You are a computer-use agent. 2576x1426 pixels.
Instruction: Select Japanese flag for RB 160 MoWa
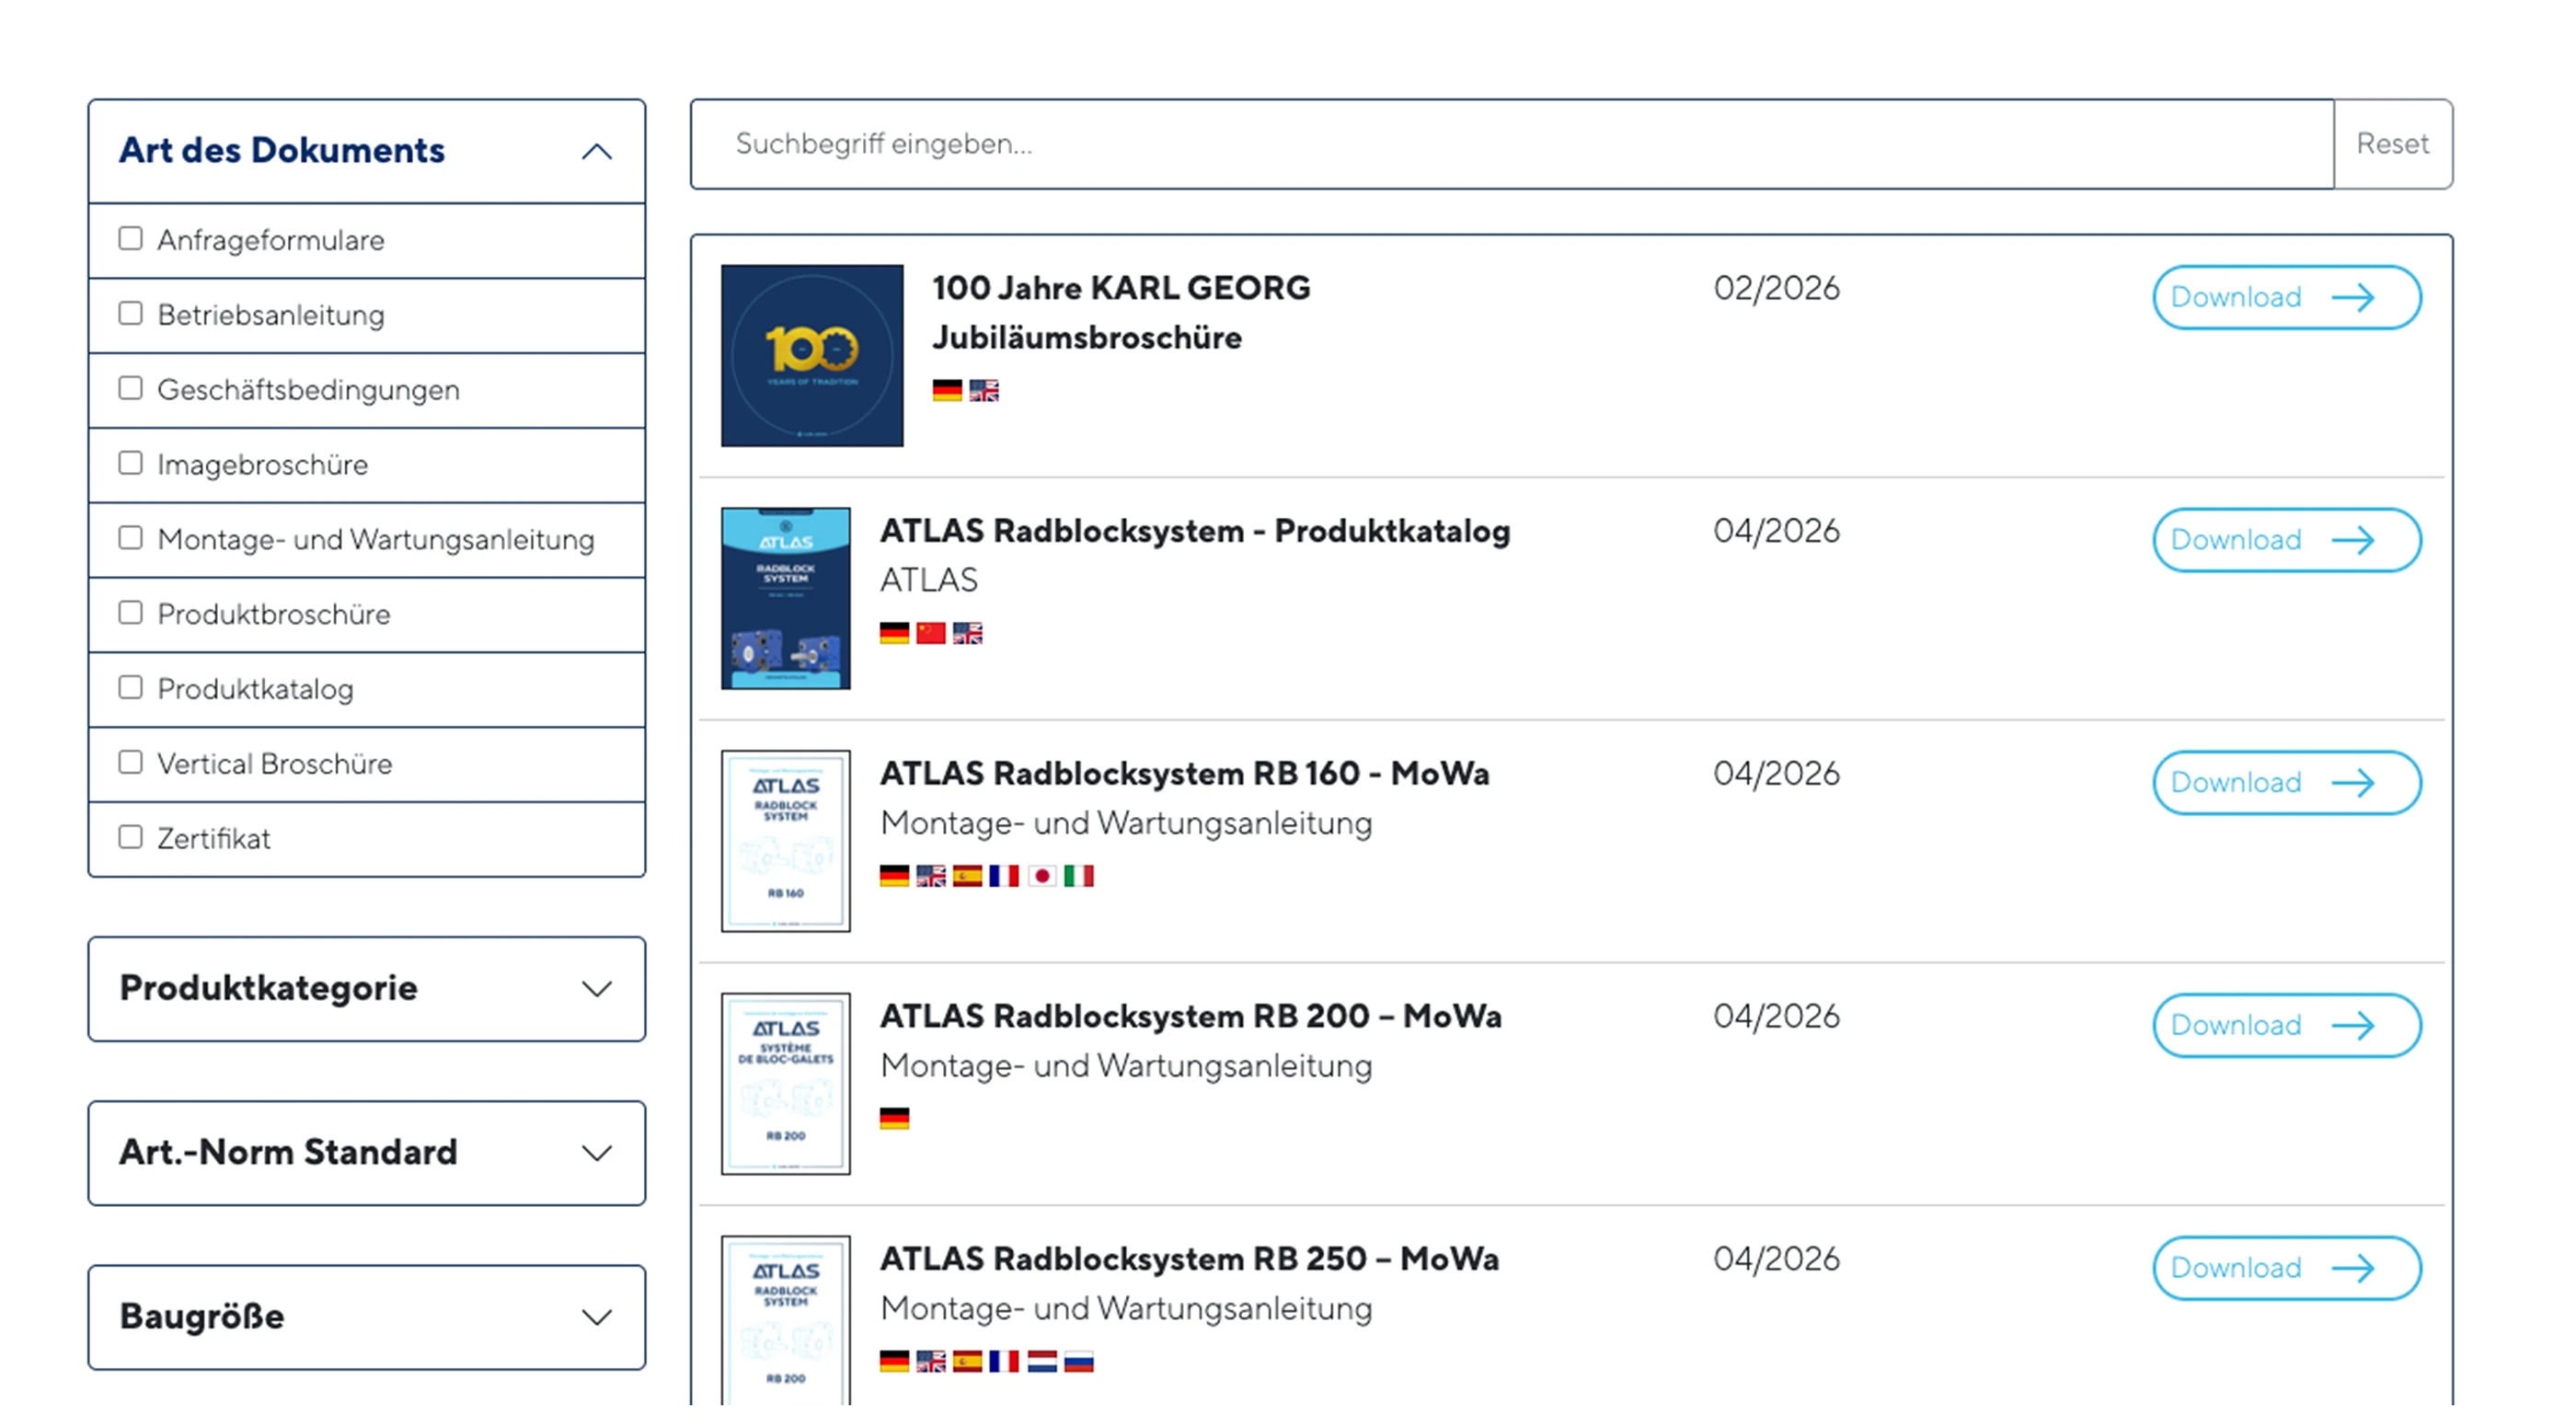[x=1041, y=876]
